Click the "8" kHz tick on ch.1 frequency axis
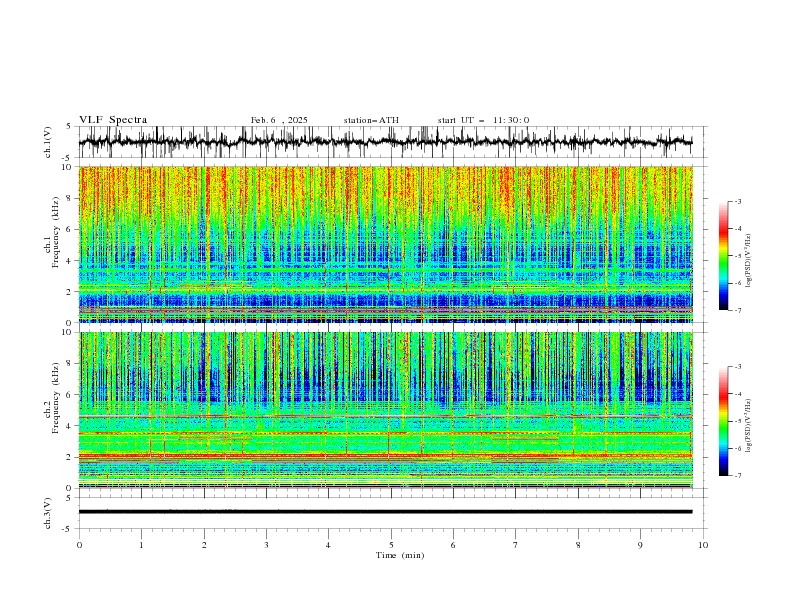The height and width of the screenshot is (612, 792). pos(70,198)
